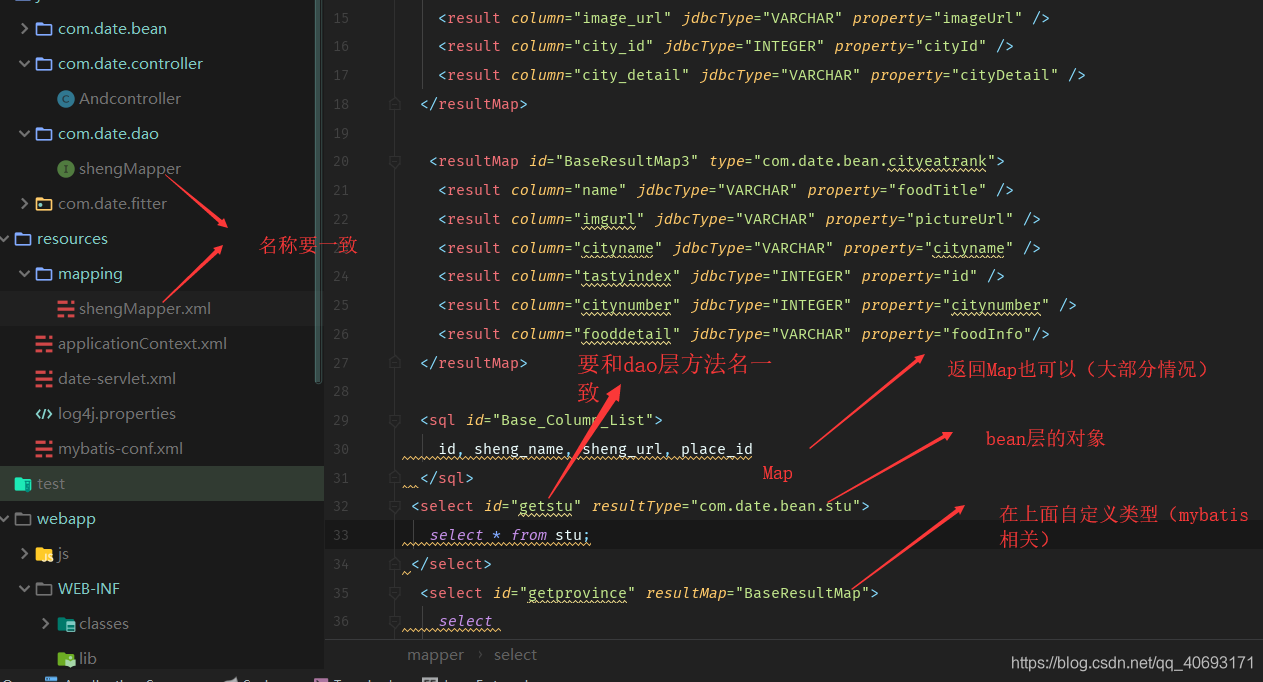Click the Andcontroller class icon

66,98
